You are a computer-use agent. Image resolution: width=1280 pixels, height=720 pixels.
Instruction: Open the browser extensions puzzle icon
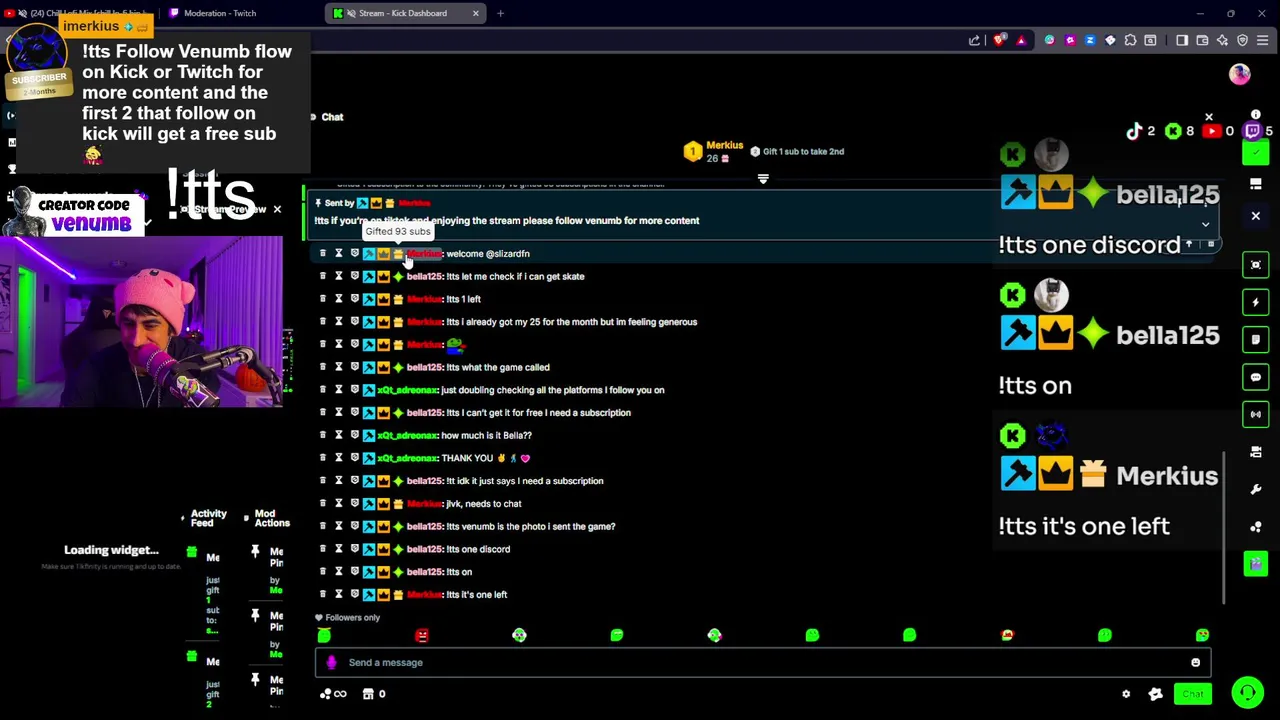[1130, 40]
